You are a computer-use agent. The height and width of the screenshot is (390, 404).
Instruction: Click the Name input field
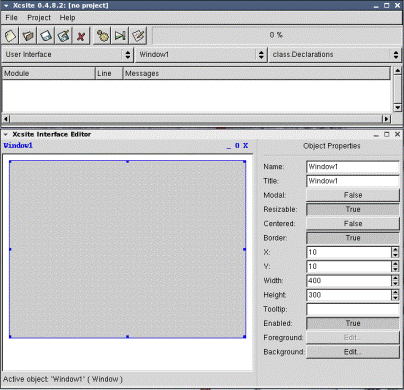(353, 167)
